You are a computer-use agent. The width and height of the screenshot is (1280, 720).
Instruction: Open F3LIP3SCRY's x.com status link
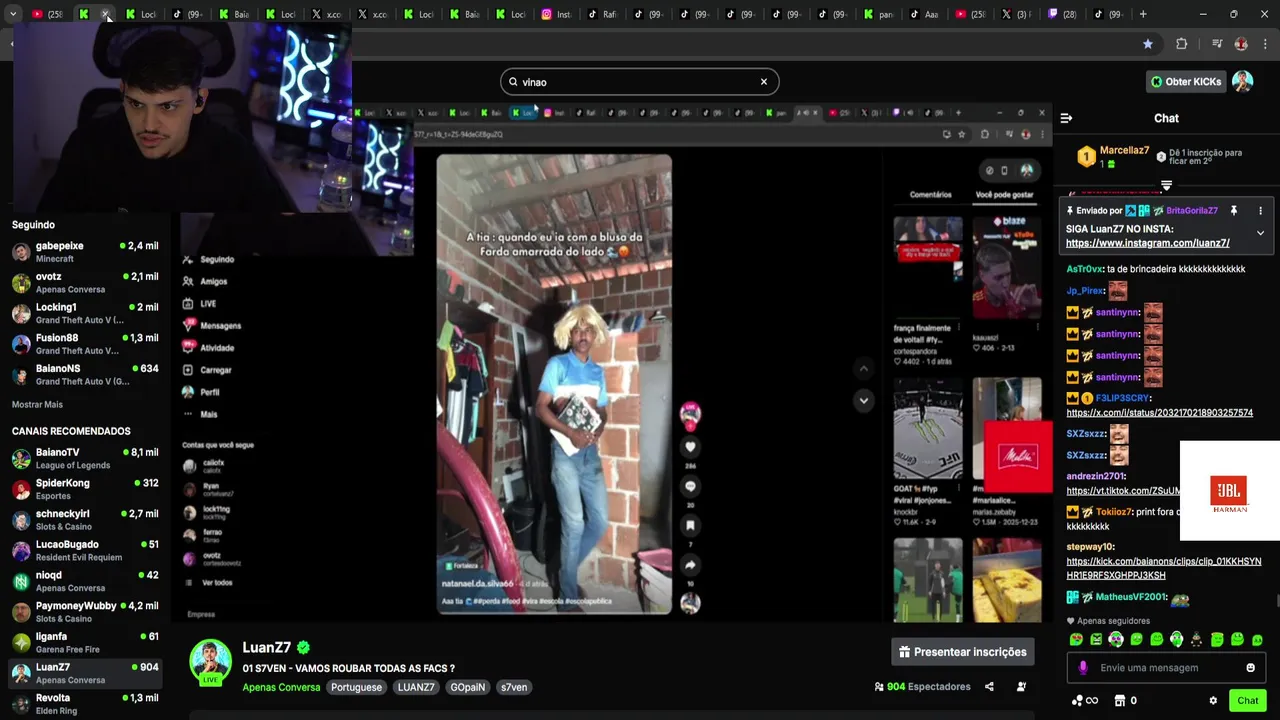point(1159,413)
